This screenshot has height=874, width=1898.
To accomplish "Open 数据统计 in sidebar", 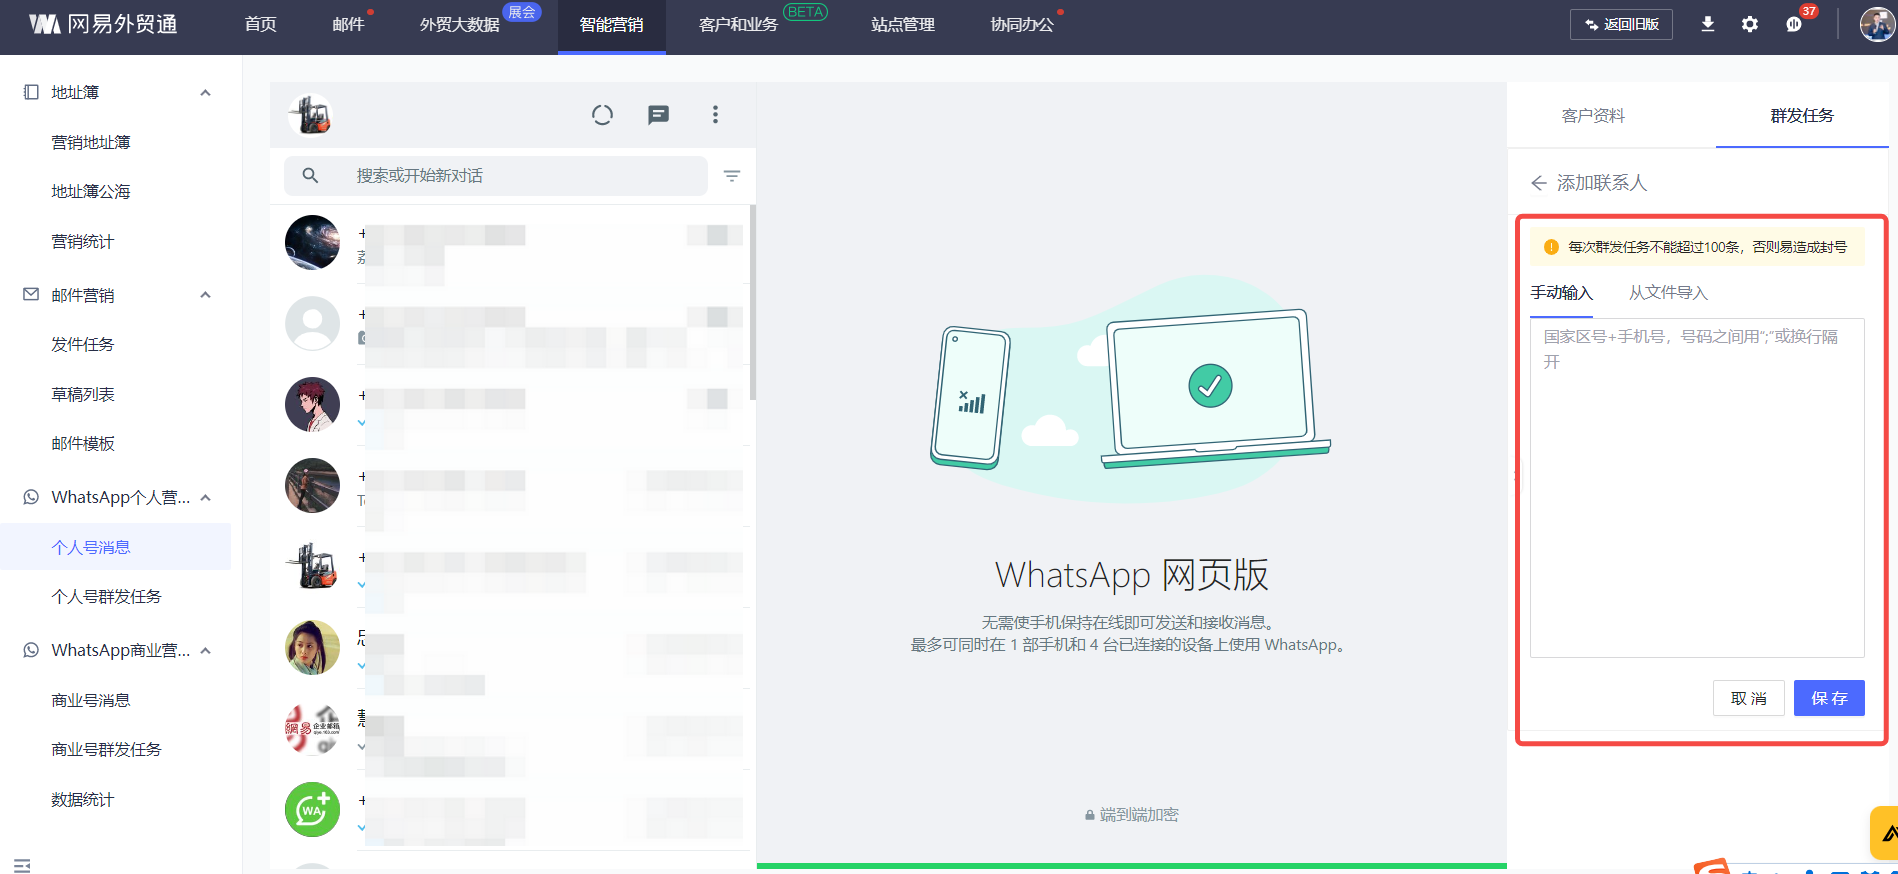I will click(83, 799).
